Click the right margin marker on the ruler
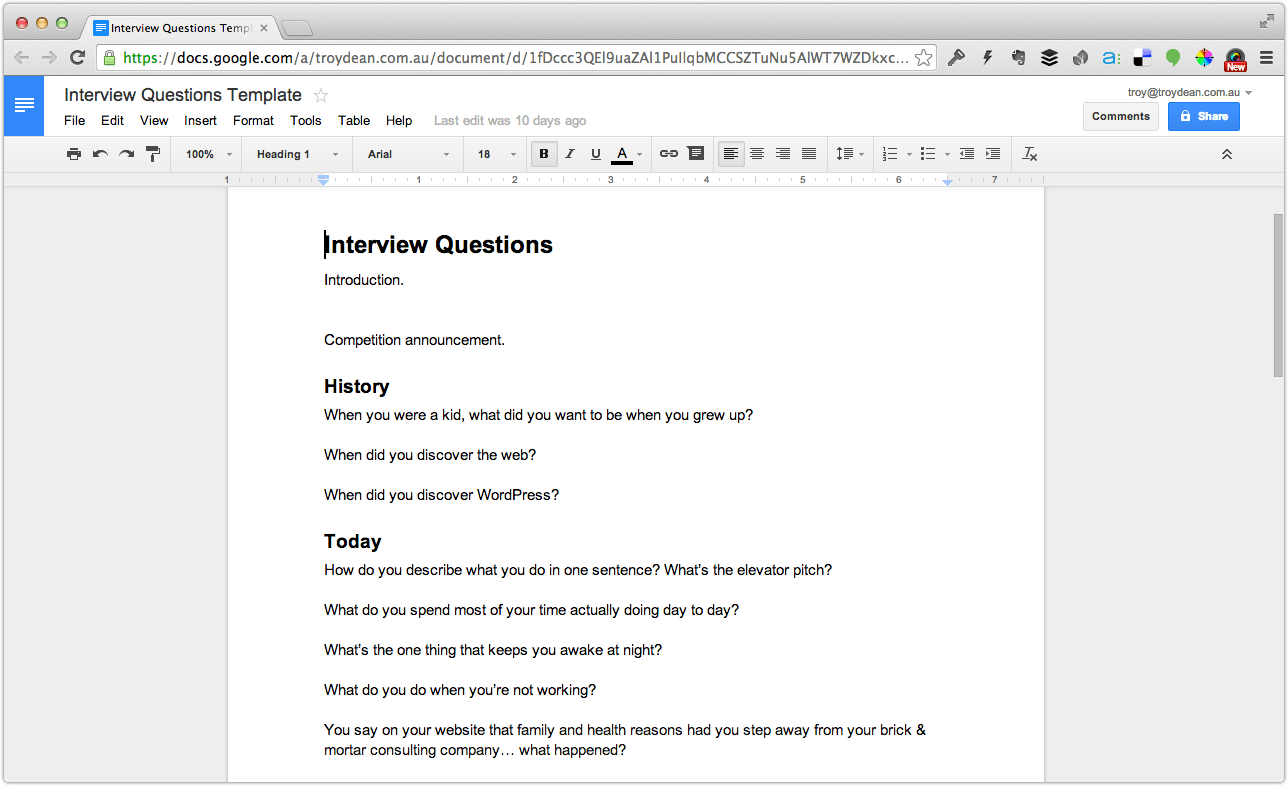This screenshot has height=786, width=1288. point(947,182)
